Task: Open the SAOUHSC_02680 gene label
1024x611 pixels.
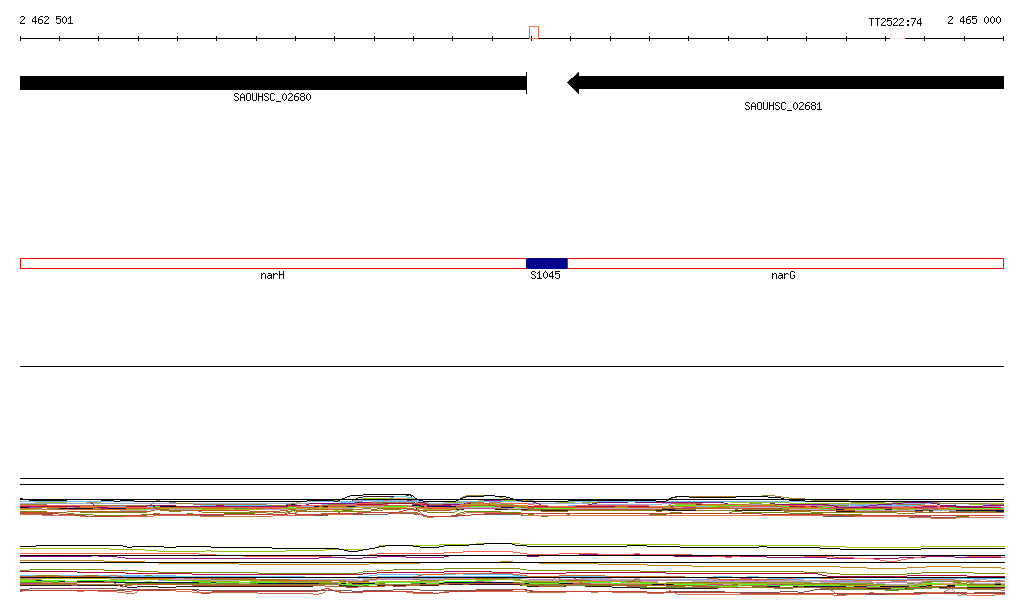Action: point(272,98)
